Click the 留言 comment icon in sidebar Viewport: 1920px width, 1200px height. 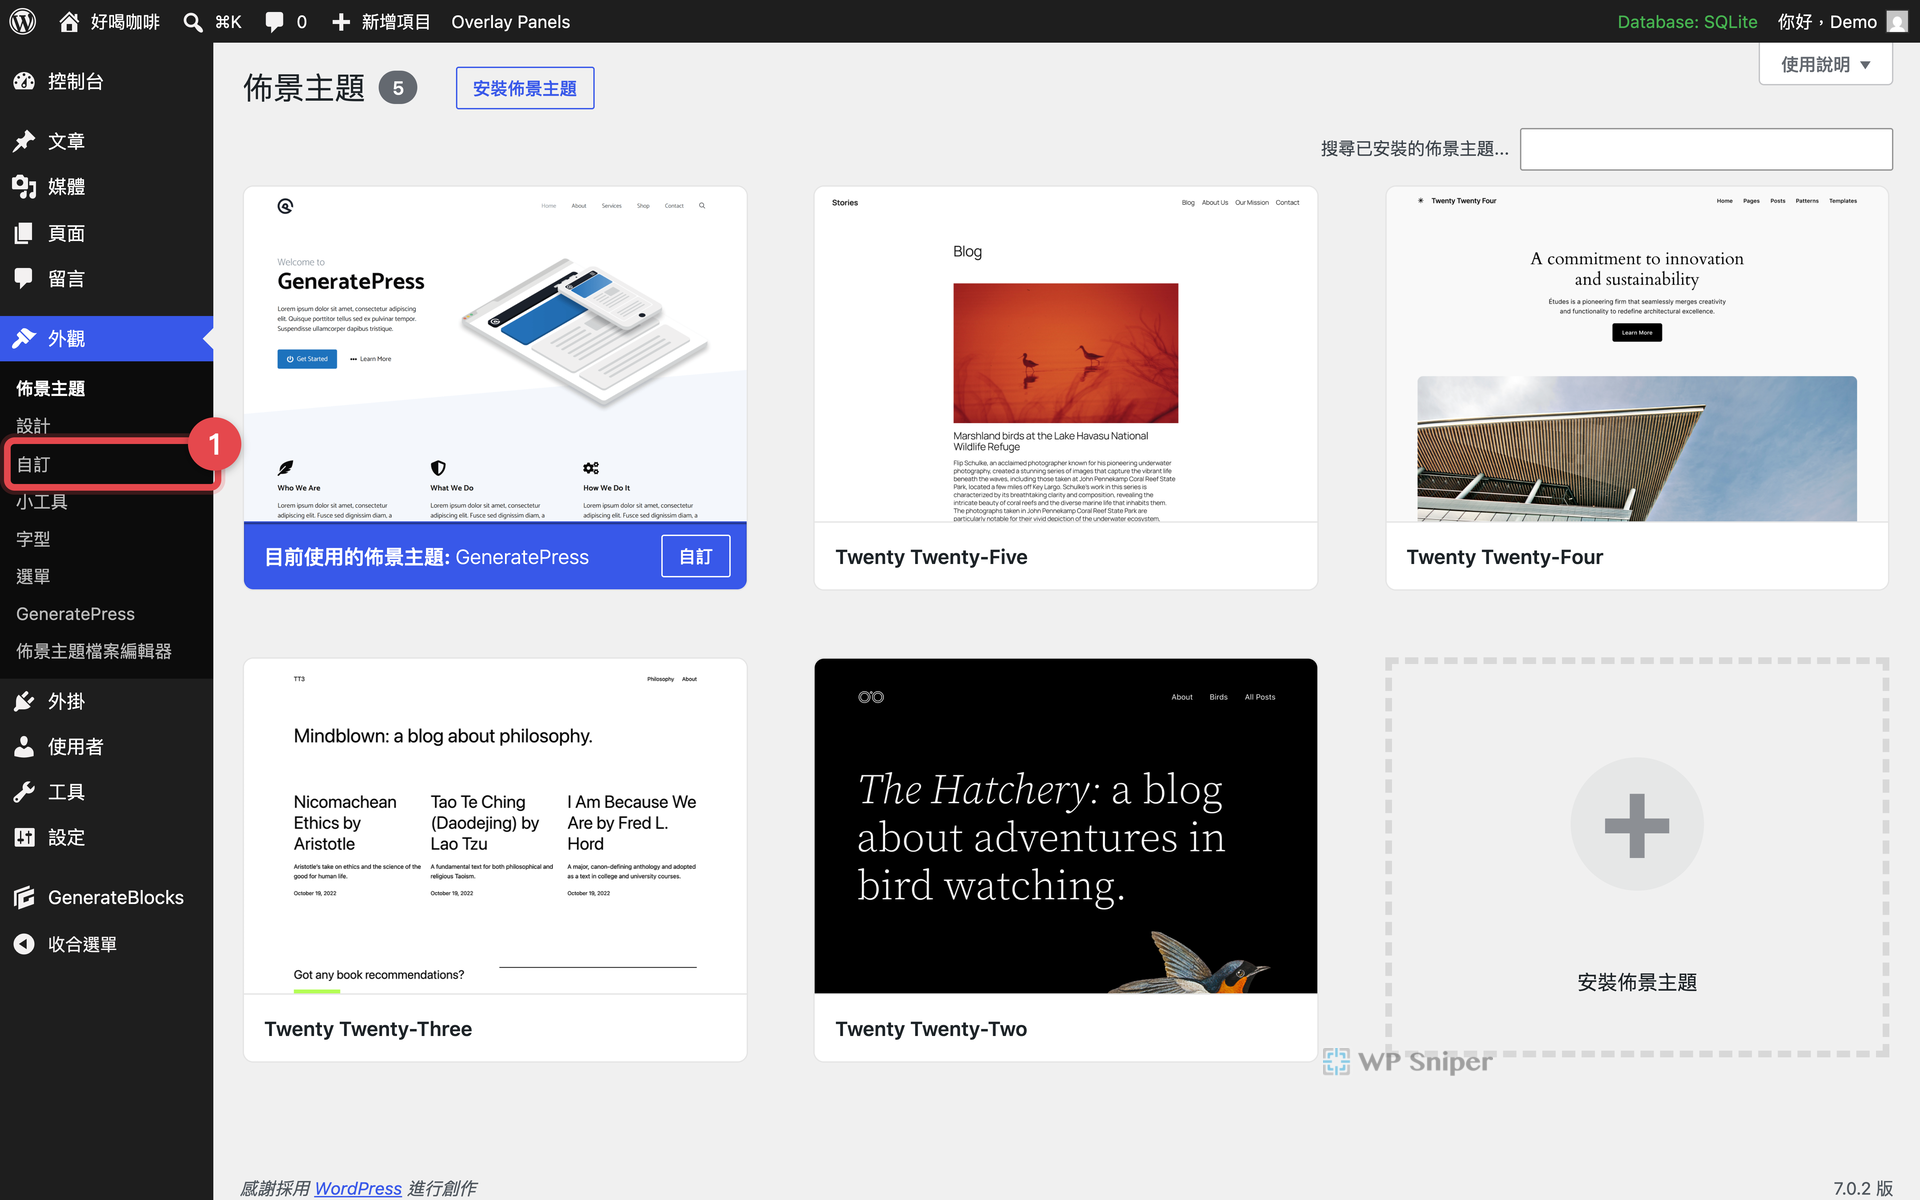pyautogui.click(x=24, y=279)
